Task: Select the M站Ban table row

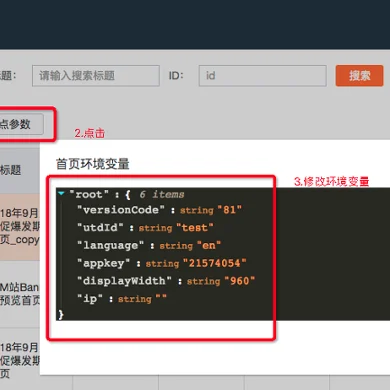Action: pyautogui.click(x=20, y=294)
